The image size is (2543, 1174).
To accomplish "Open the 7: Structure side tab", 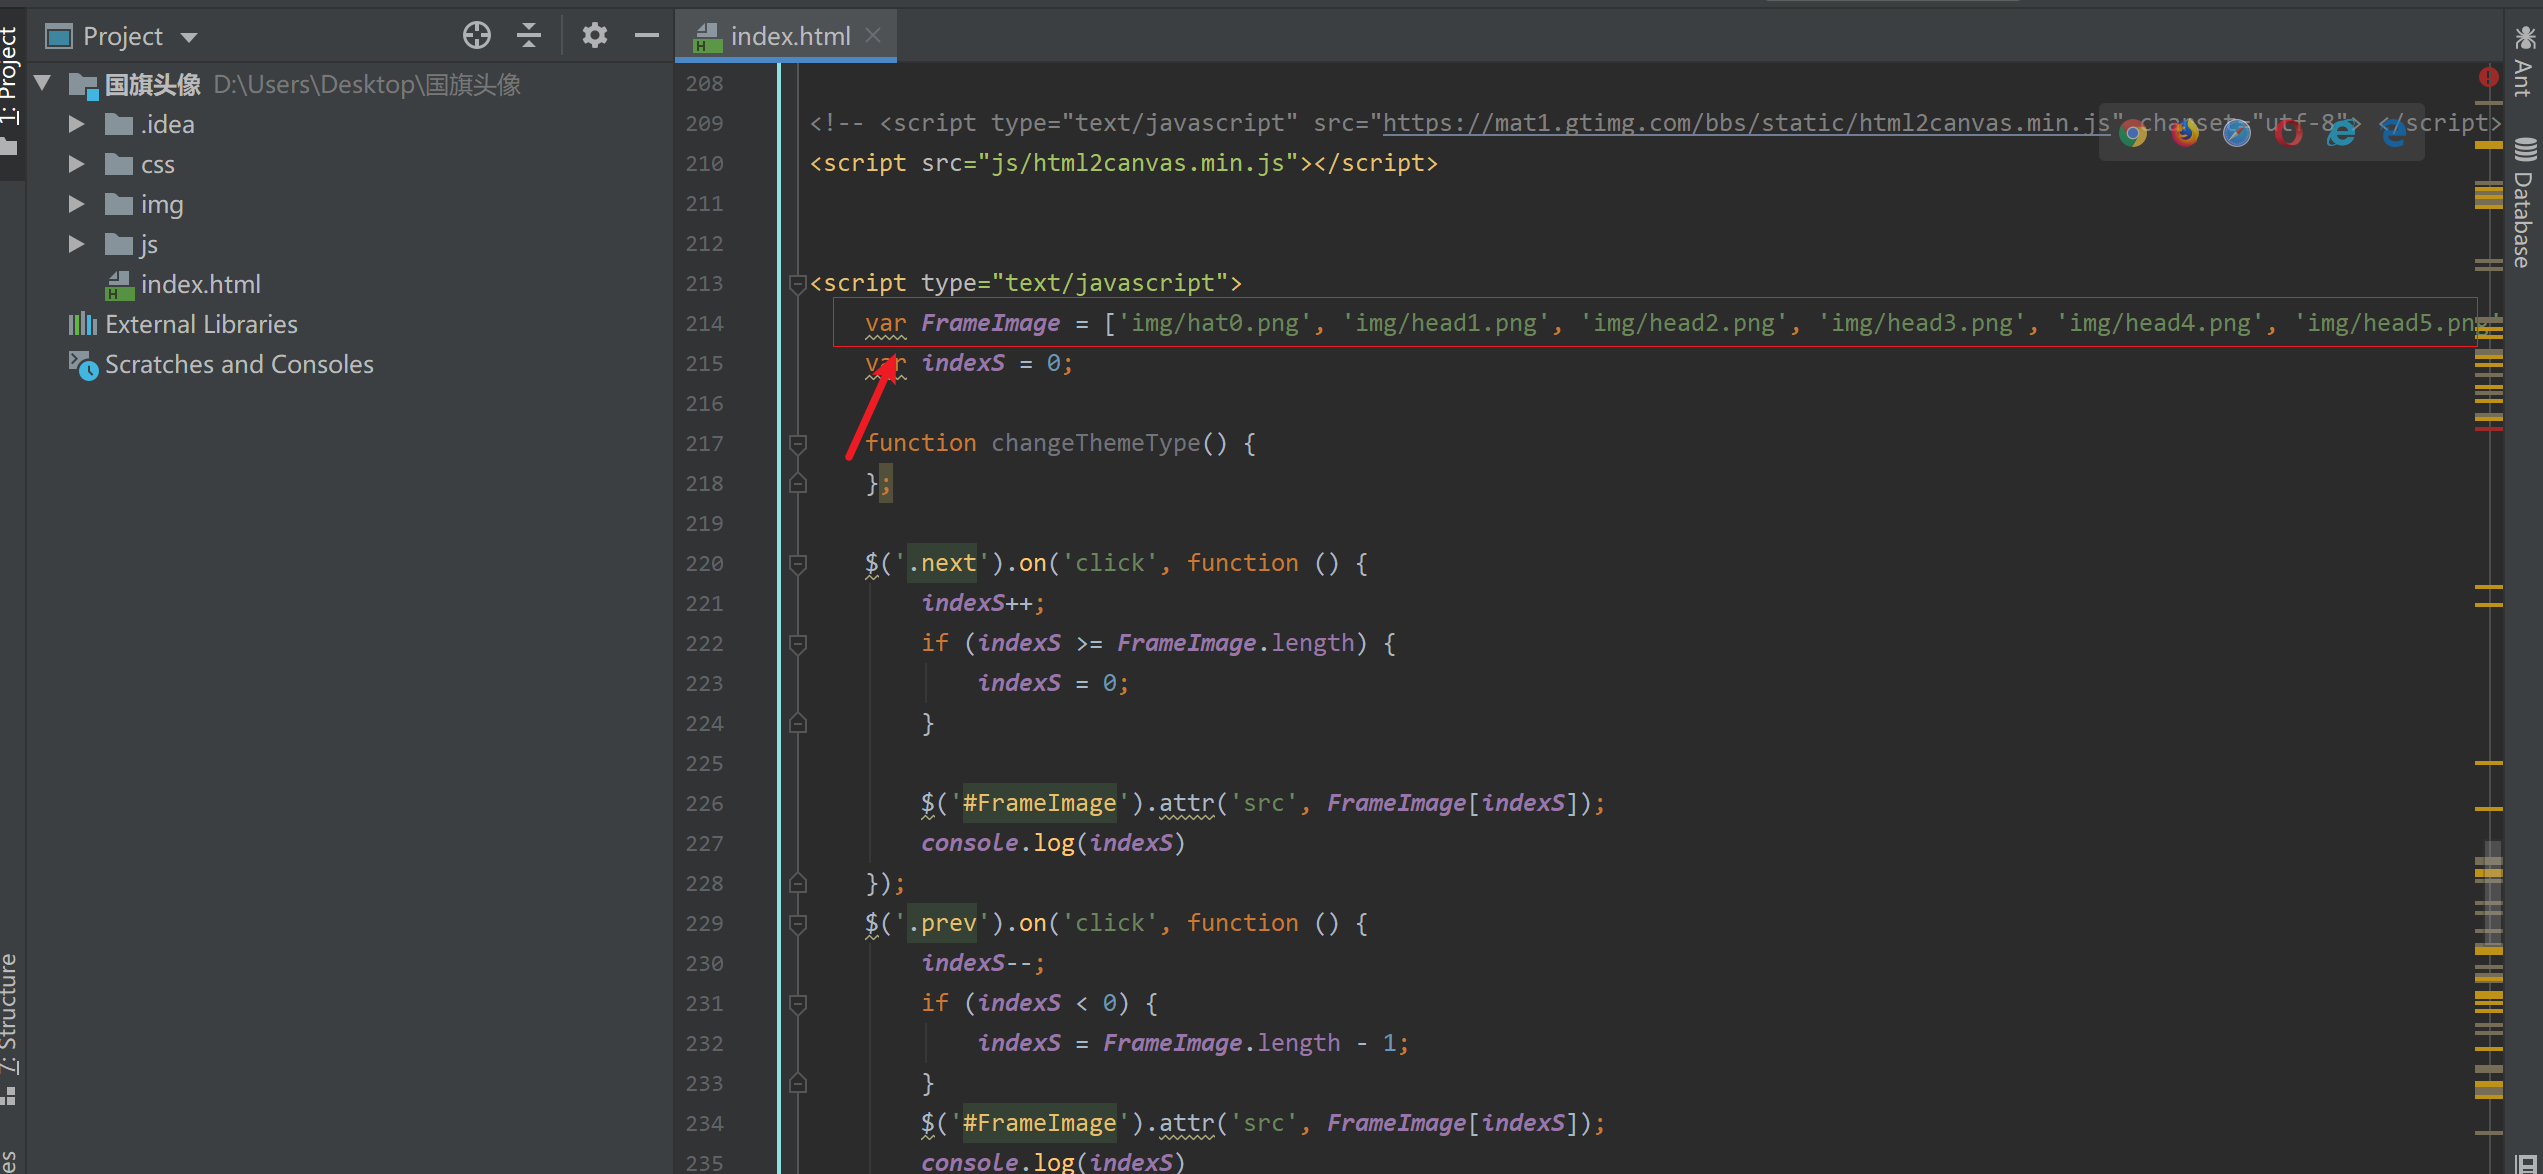I will 10,1028.
